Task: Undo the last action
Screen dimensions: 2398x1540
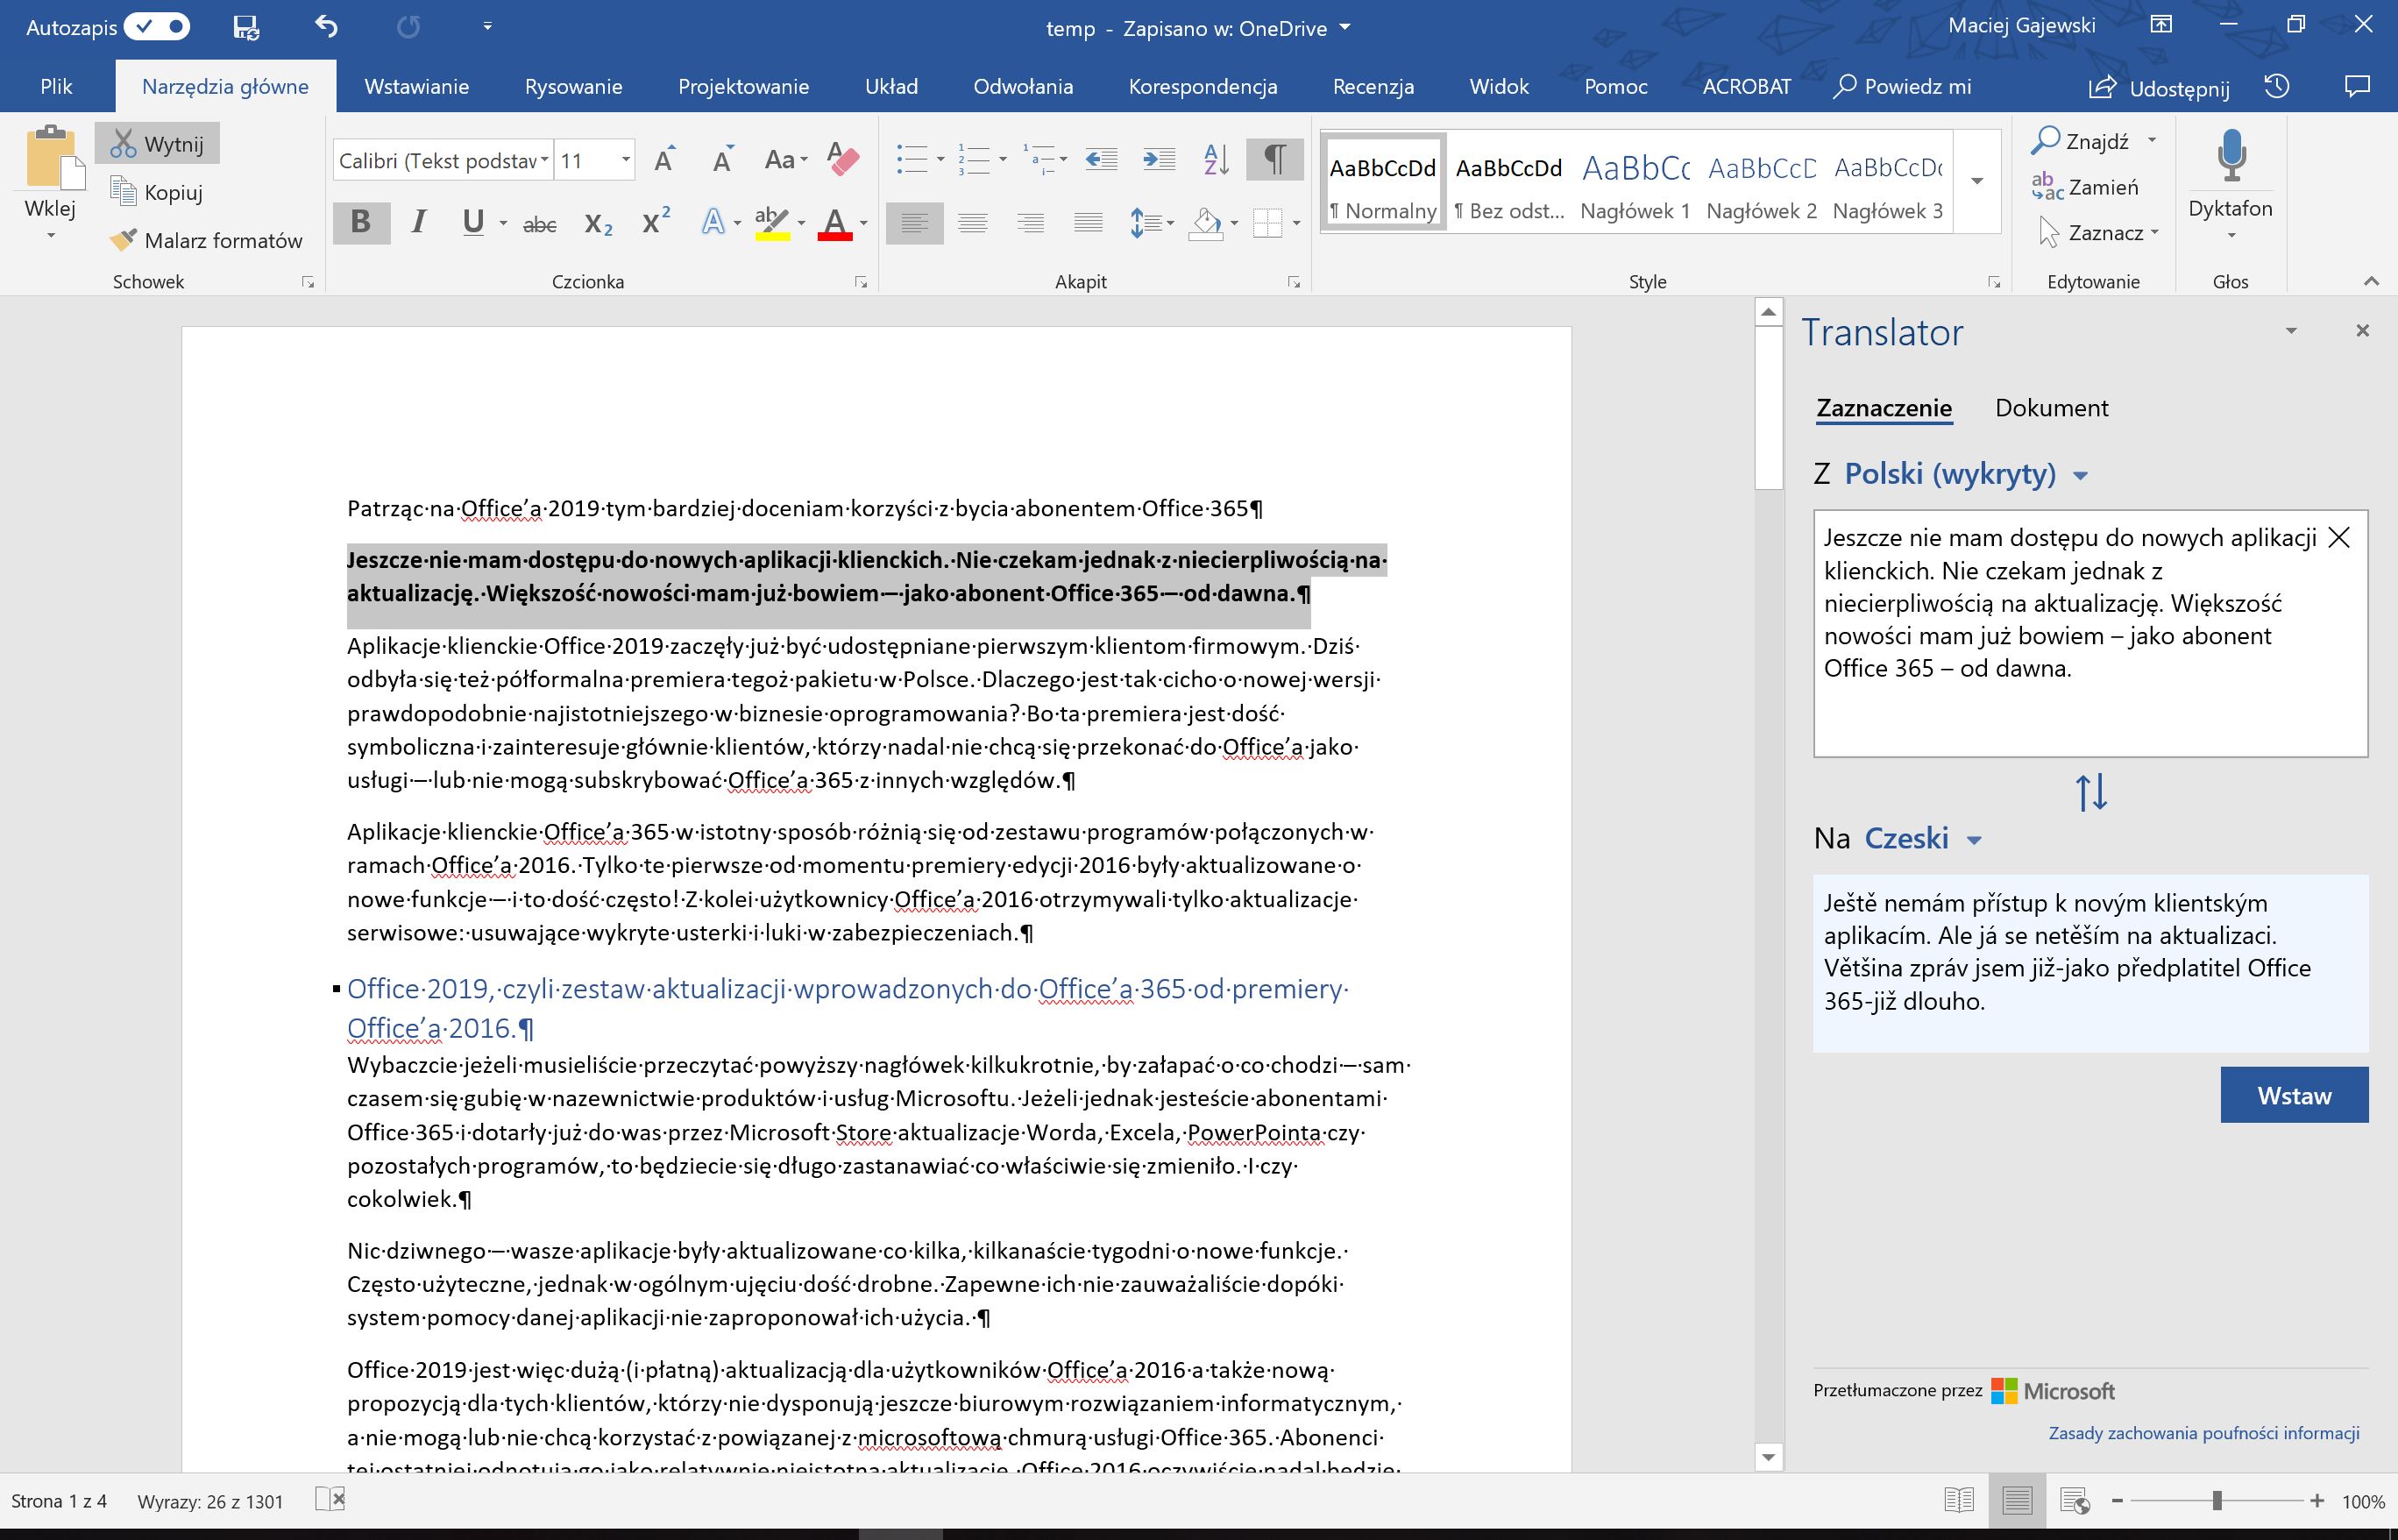Action: [x=326, y=27]
